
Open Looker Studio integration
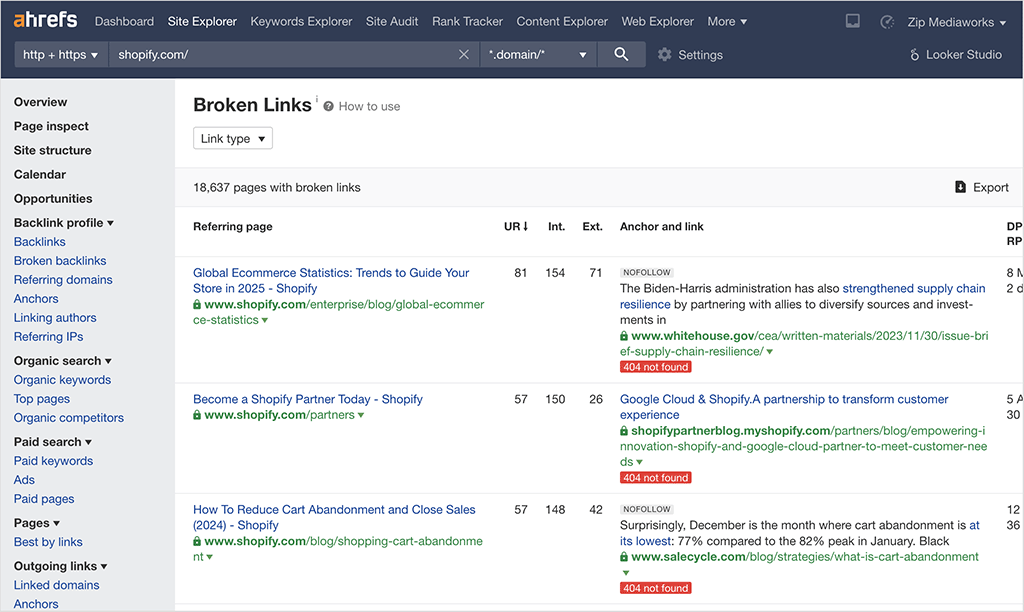(x=955, y=55)
